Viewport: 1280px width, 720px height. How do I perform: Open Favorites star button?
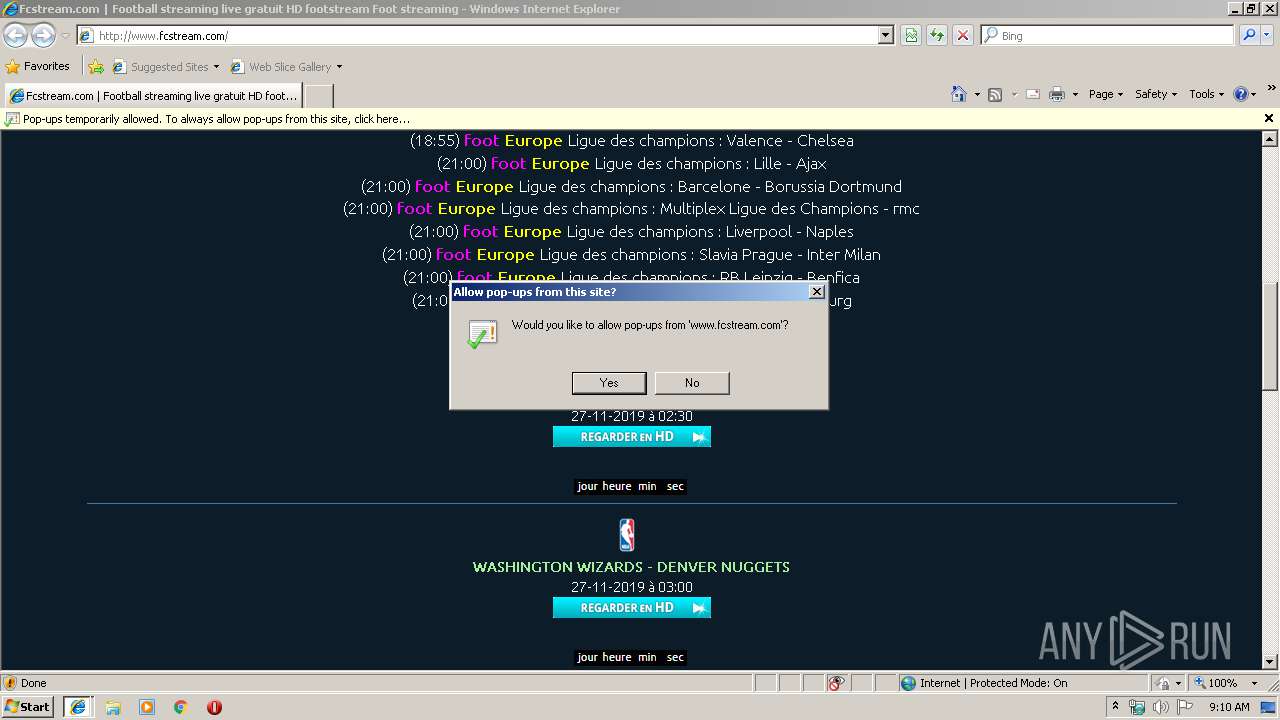click(x=38, y=66)
